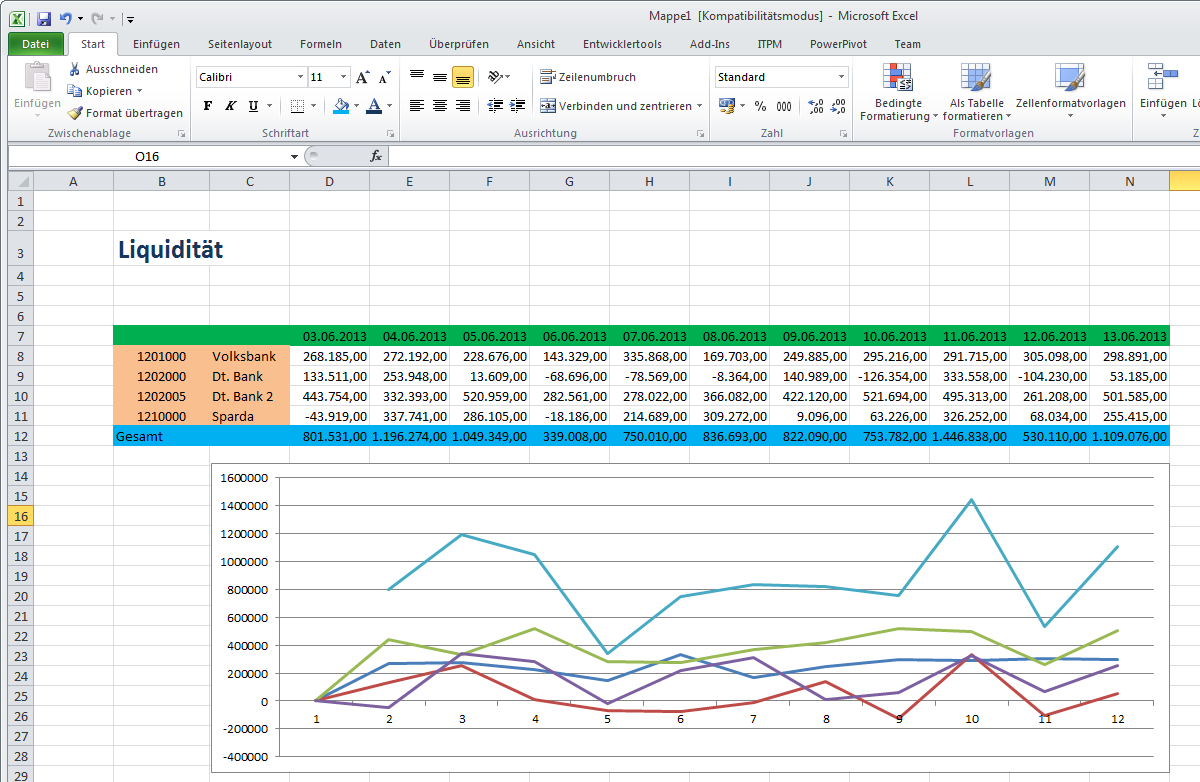1200x782 pixels.
Task: Switch to the Seitenlayout tab
Action: (240, 44)
